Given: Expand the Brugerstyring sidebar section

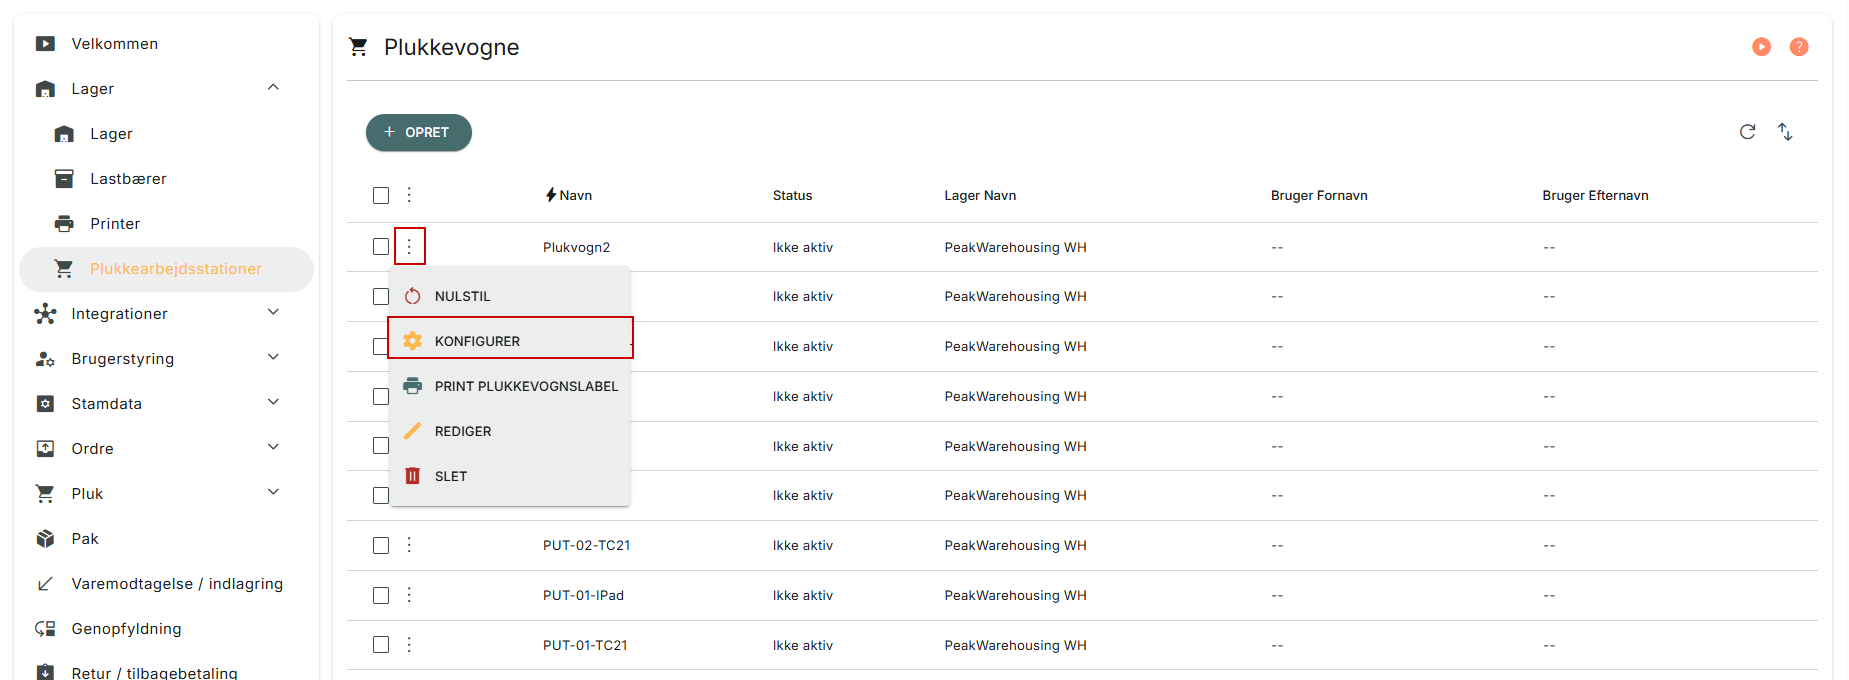Looking at the screenshot, I should [273, 358].
